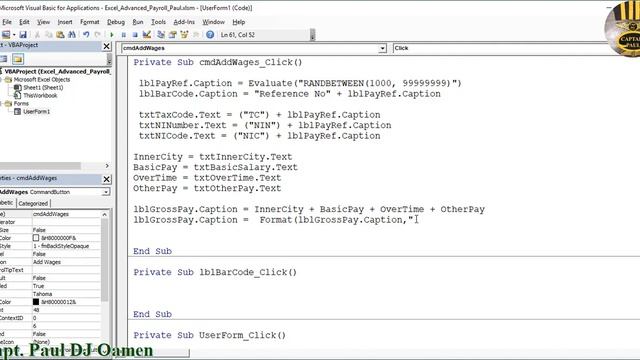Image resolution: width=640 pixels, height=360 pixels.
Task: Select the Microsoft Excel Objects folder
Action: (x=42, y=80)
